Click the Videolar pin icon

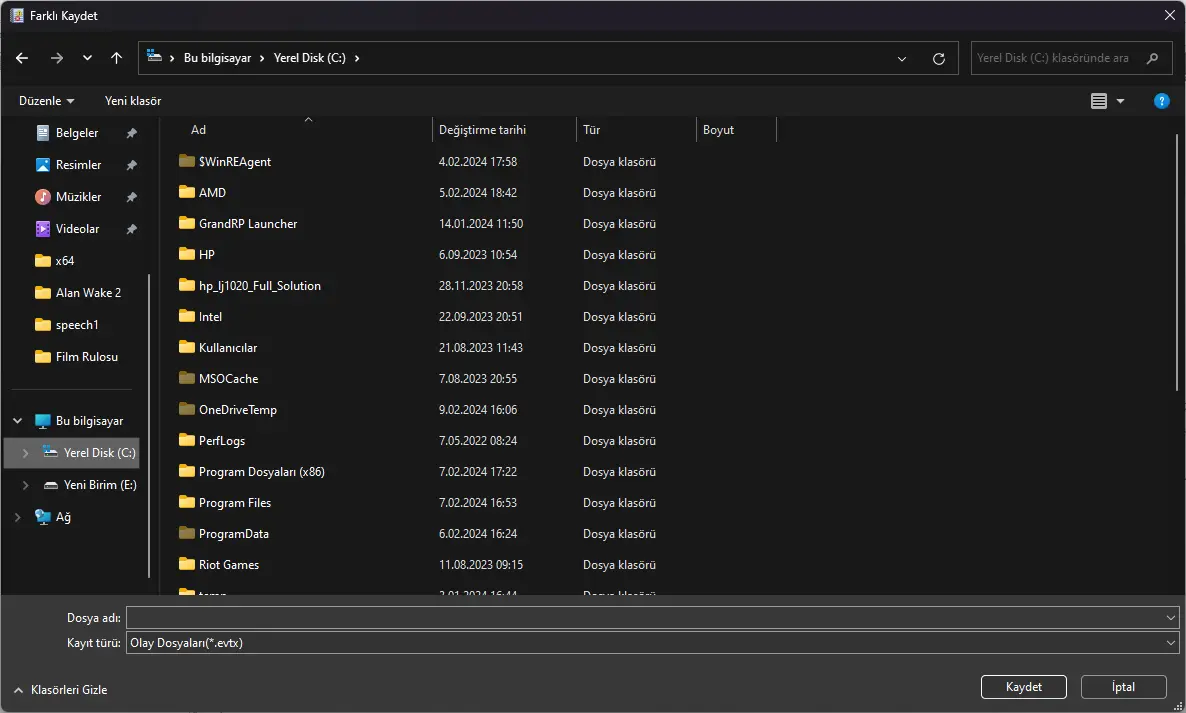[x=132, y=228]
